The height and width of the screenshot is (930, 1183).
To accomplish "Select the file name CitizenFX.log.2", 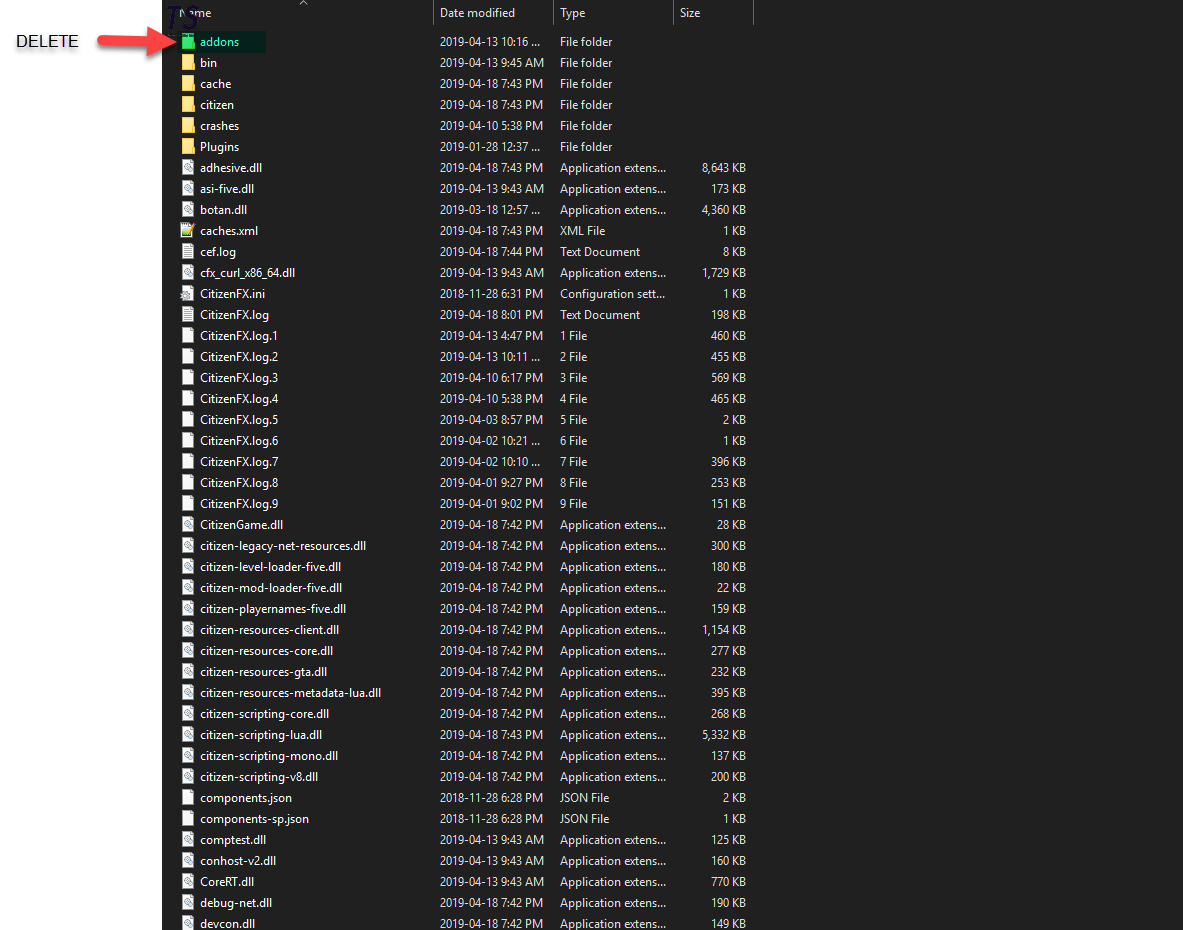I will [239, 357].
